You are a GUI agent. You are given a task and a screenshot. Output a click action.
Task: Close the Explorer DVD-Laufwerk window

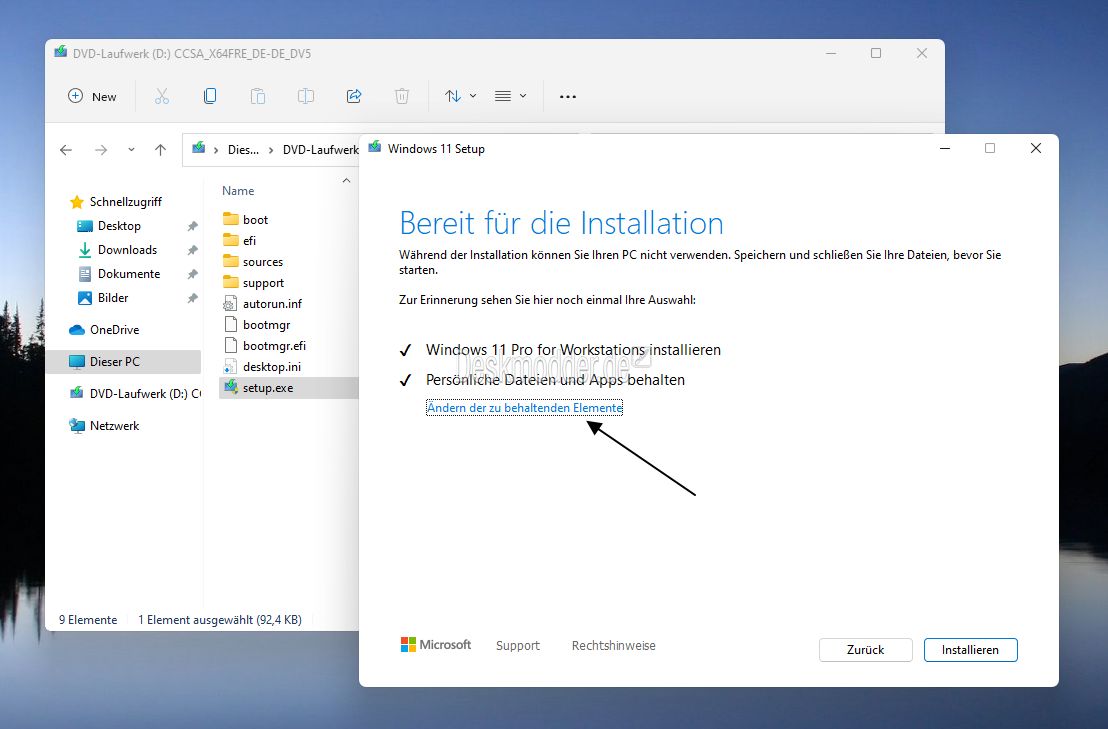921,54
